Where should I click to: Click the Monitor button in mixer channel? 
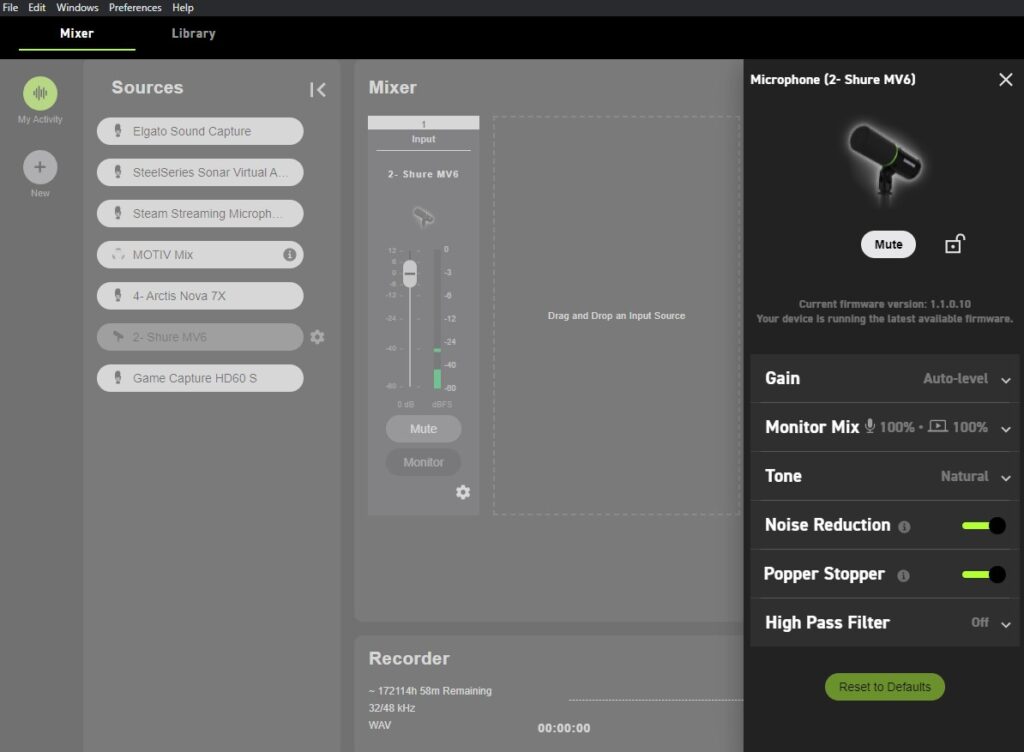pos(423,462)
